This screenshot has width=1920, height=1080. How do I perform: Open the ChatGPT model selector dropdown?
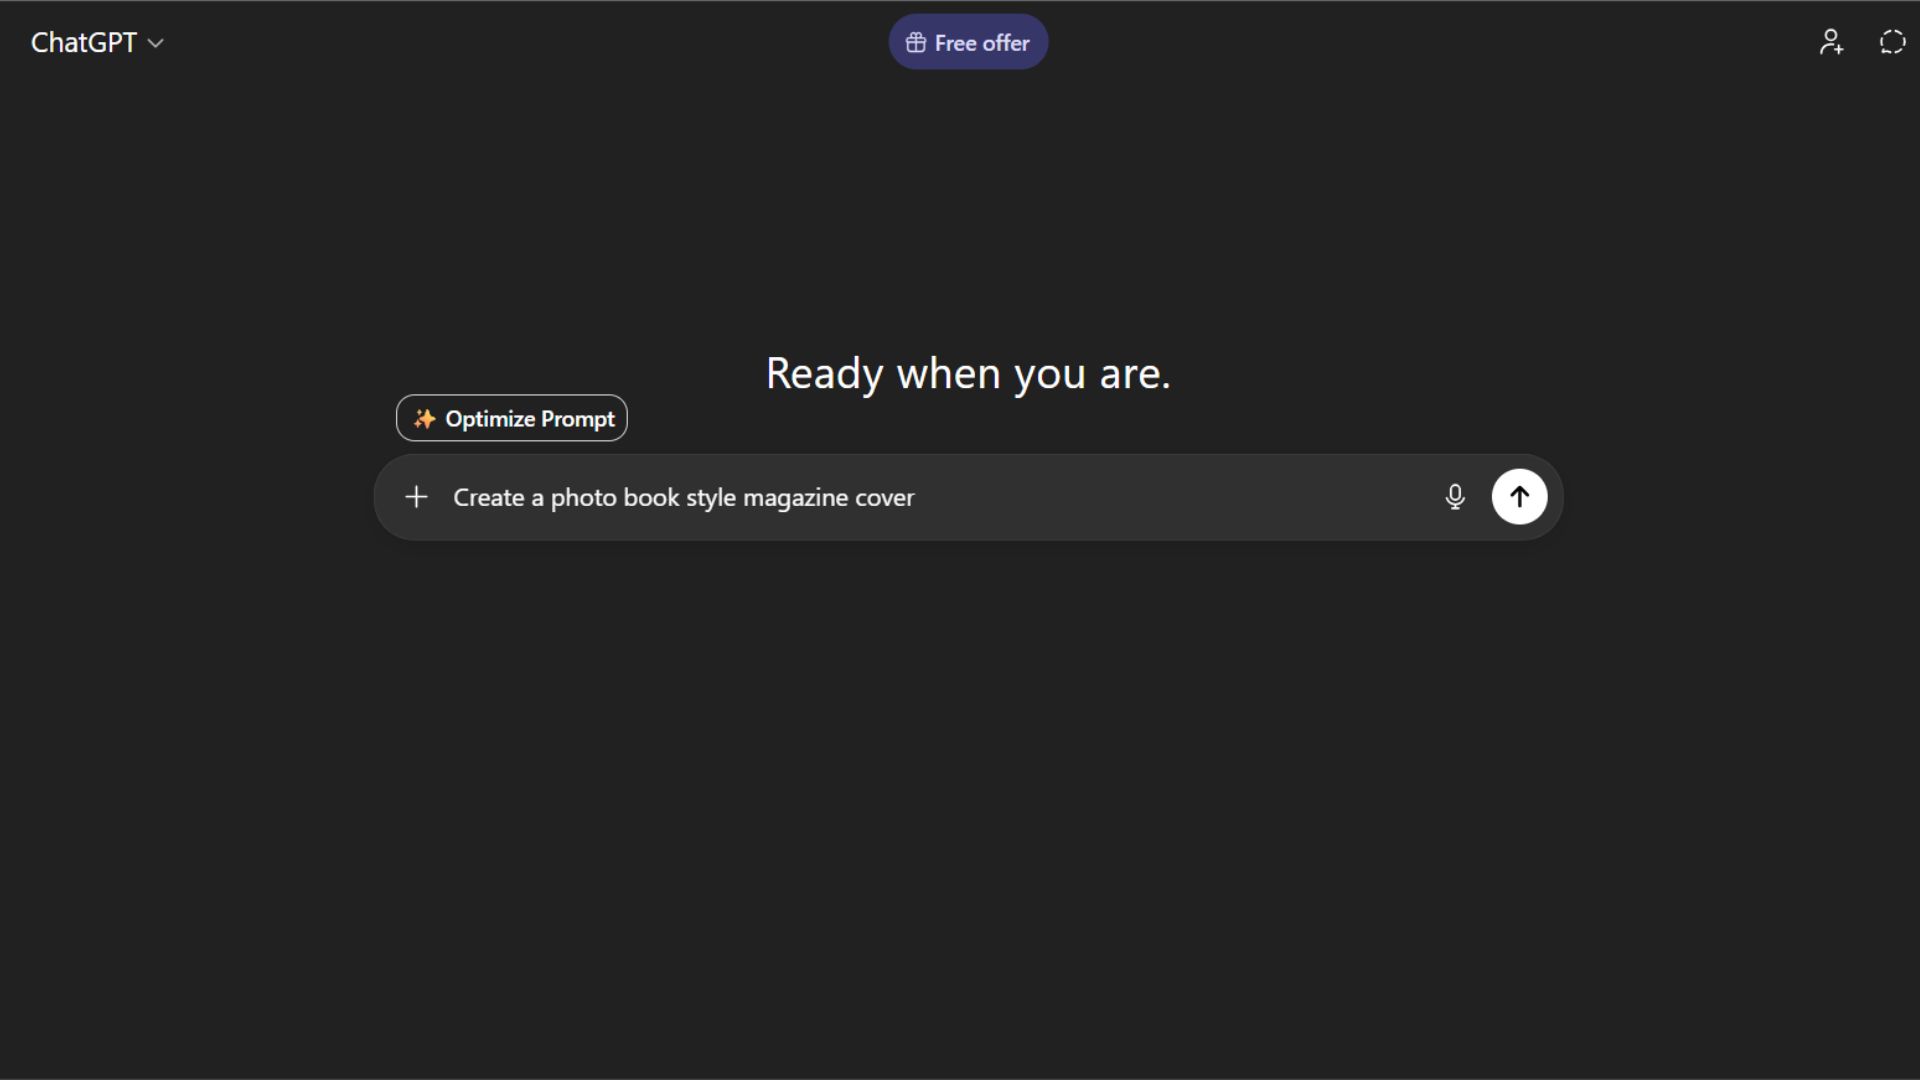(x=97, y=43)
